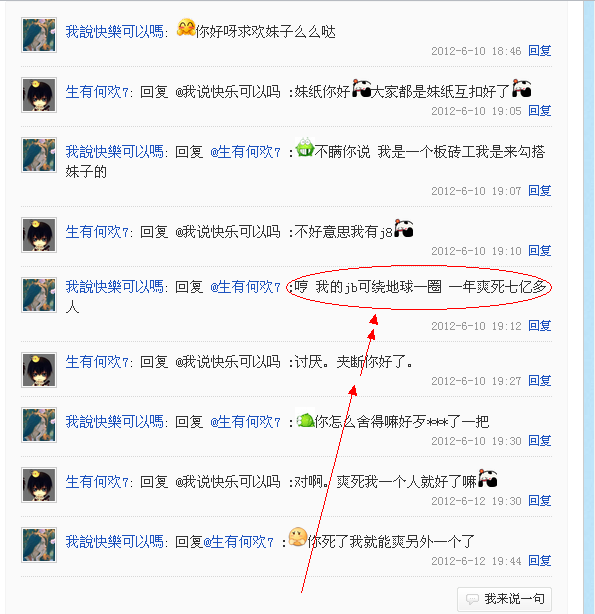This screenshot has width=595, height=614.
Task: Click the angry yellow emoji in the last comment
Action: coord(298,537)
